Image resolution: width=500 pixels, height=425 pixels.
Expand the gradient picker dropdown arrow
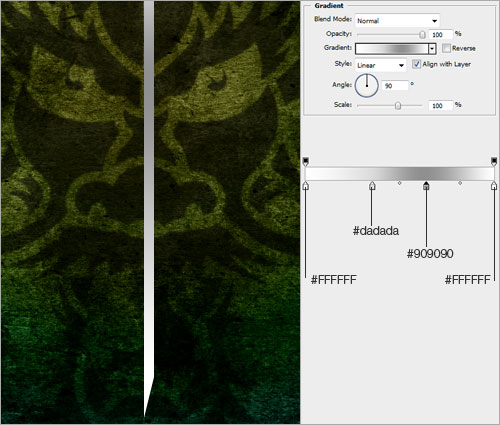(432, 49)
